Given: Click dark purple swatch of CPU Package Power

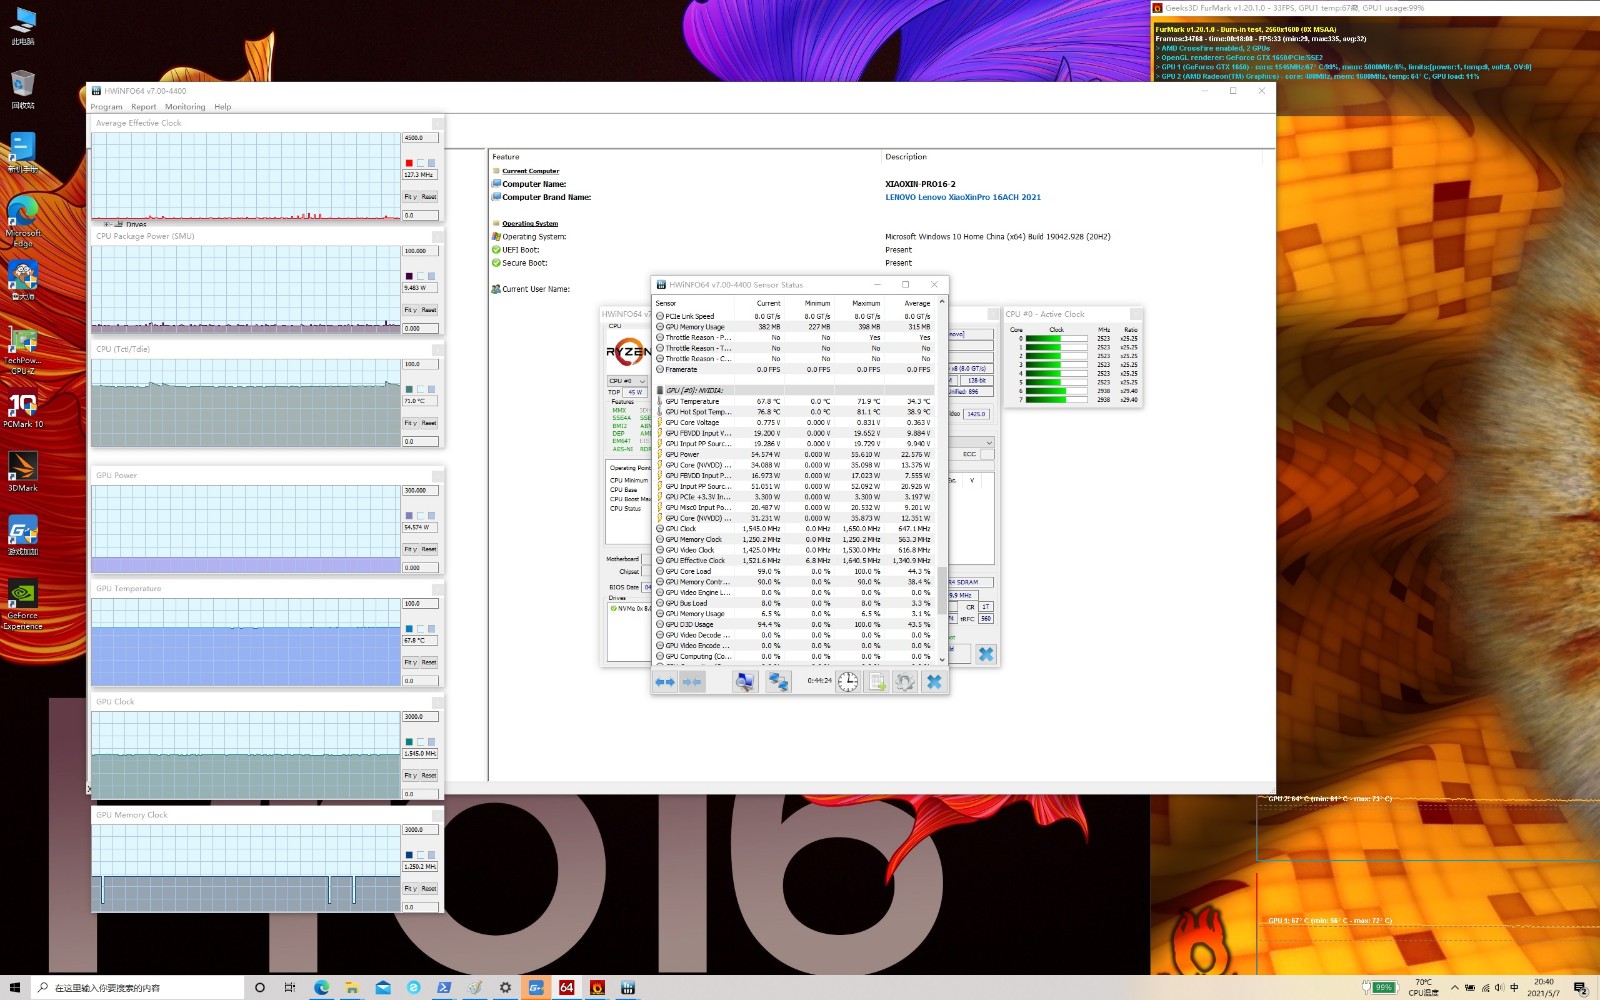Looking at the screenshot, I should point(409,276).
